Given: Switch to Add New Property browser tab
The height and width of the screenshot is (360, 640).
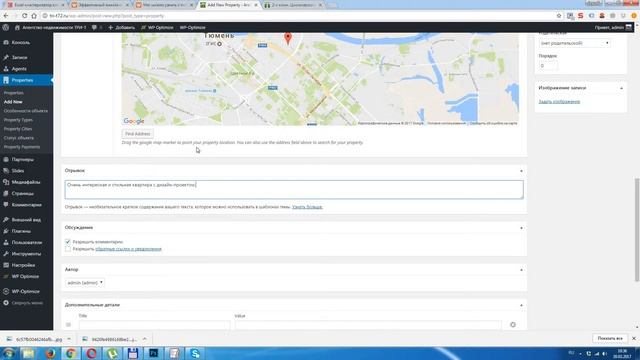Looking at the screenshot, I should [x=229, y=5].
